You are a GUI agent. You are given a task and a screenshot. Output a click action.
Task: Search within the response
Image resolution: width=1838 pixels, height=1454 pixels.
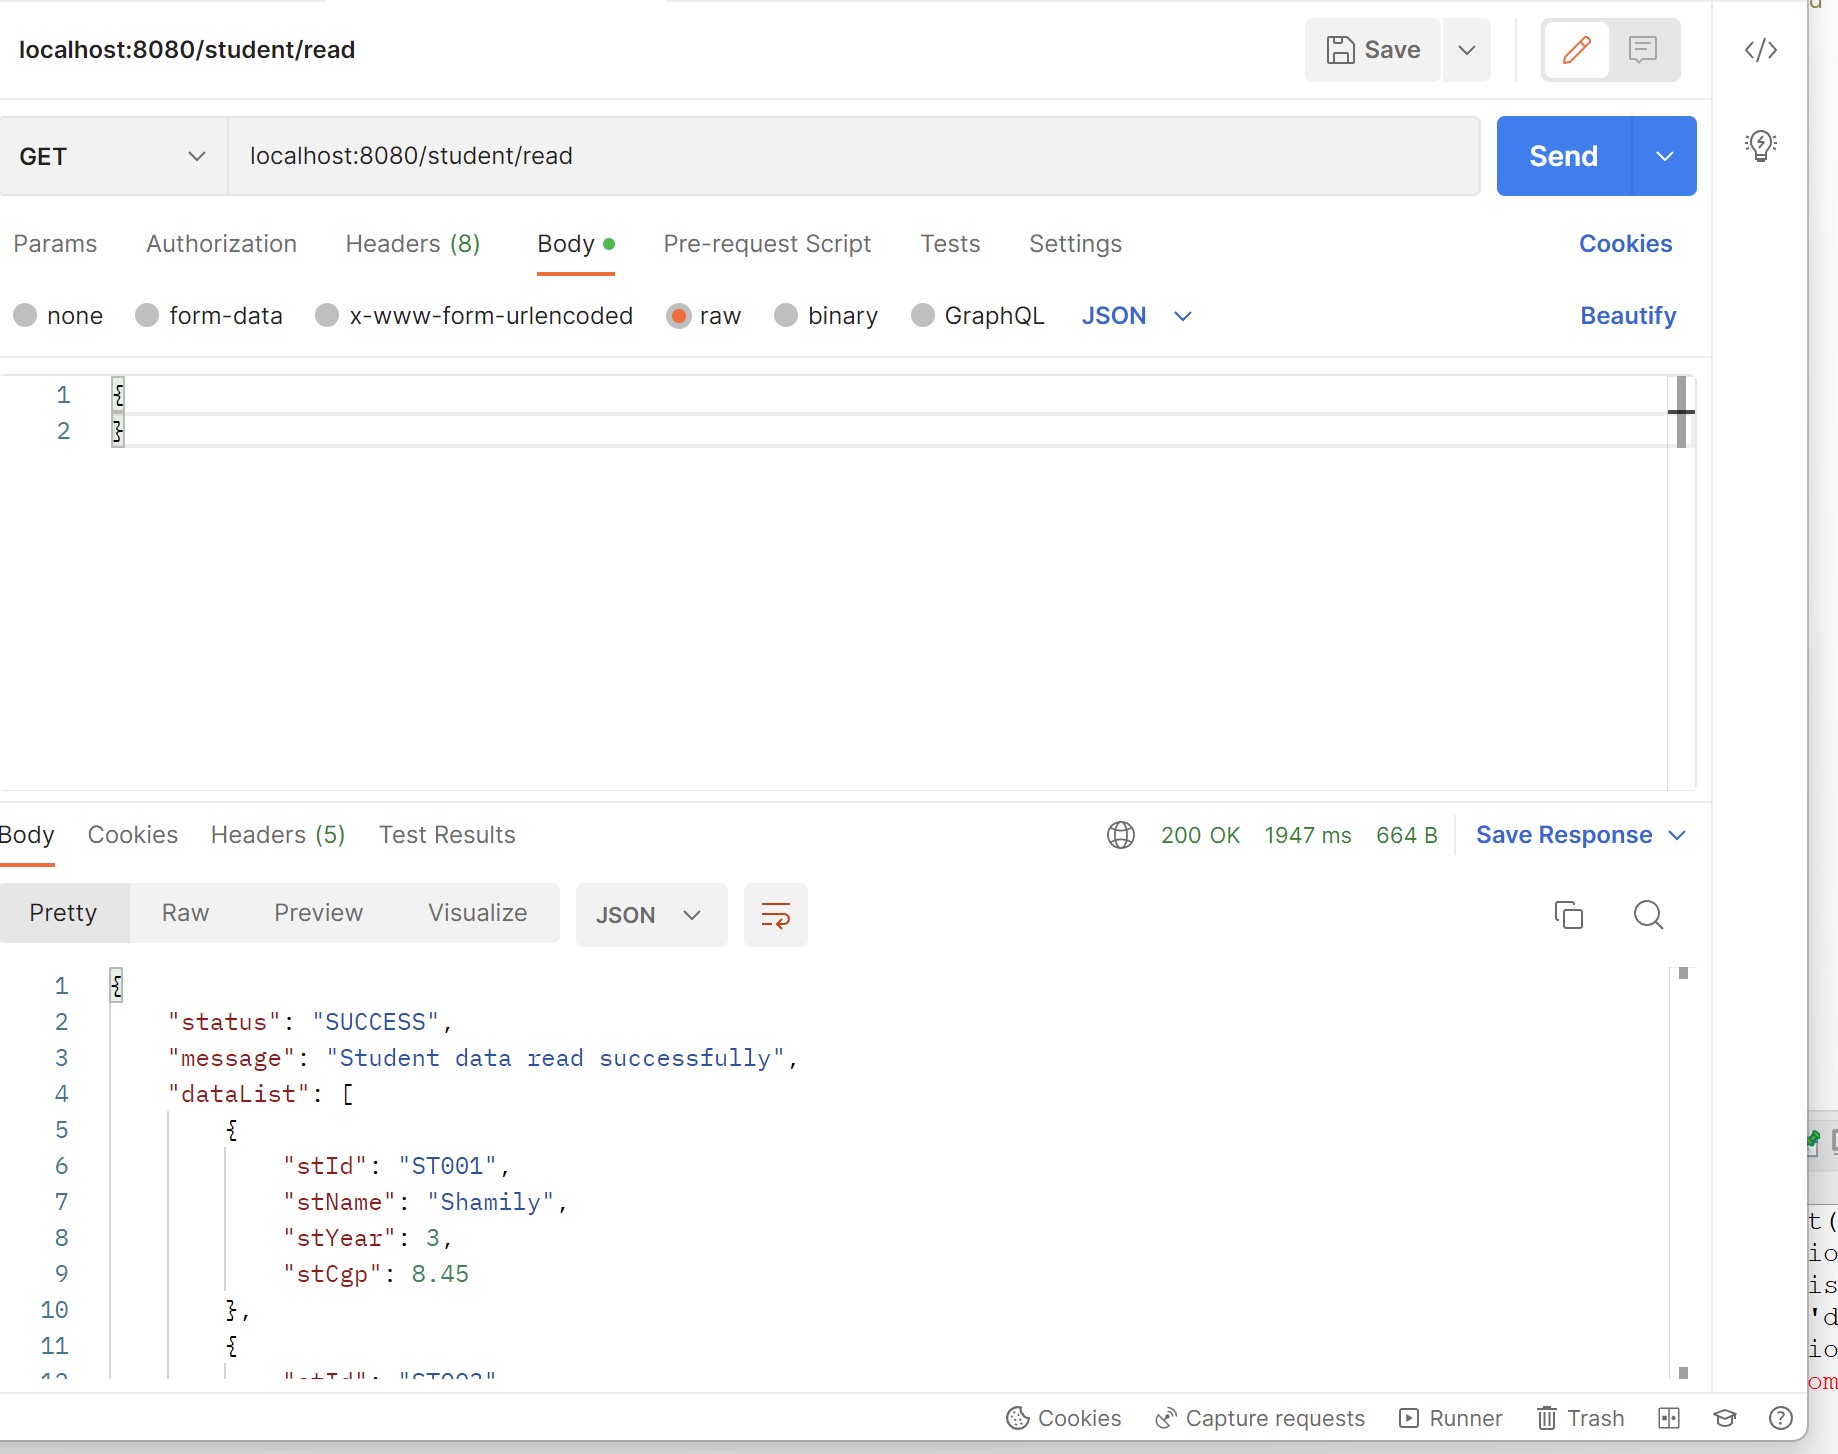coord(1649,914)
